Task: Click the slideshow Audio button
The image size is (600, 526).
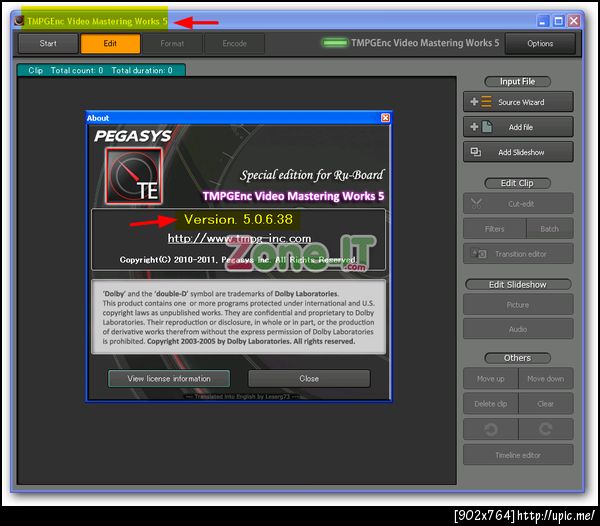Action: [x=518, y=329]
